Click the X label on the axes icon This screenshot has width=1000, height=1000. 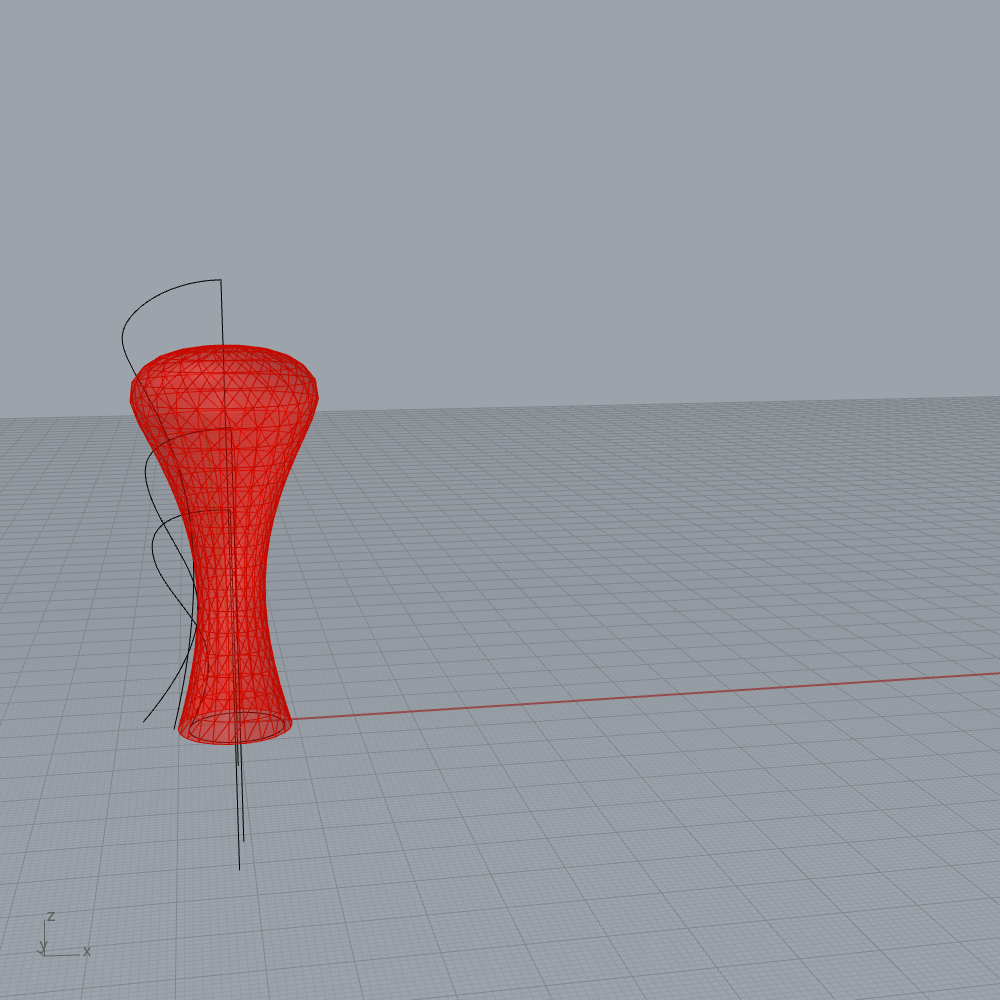click(x=87, y=951)
